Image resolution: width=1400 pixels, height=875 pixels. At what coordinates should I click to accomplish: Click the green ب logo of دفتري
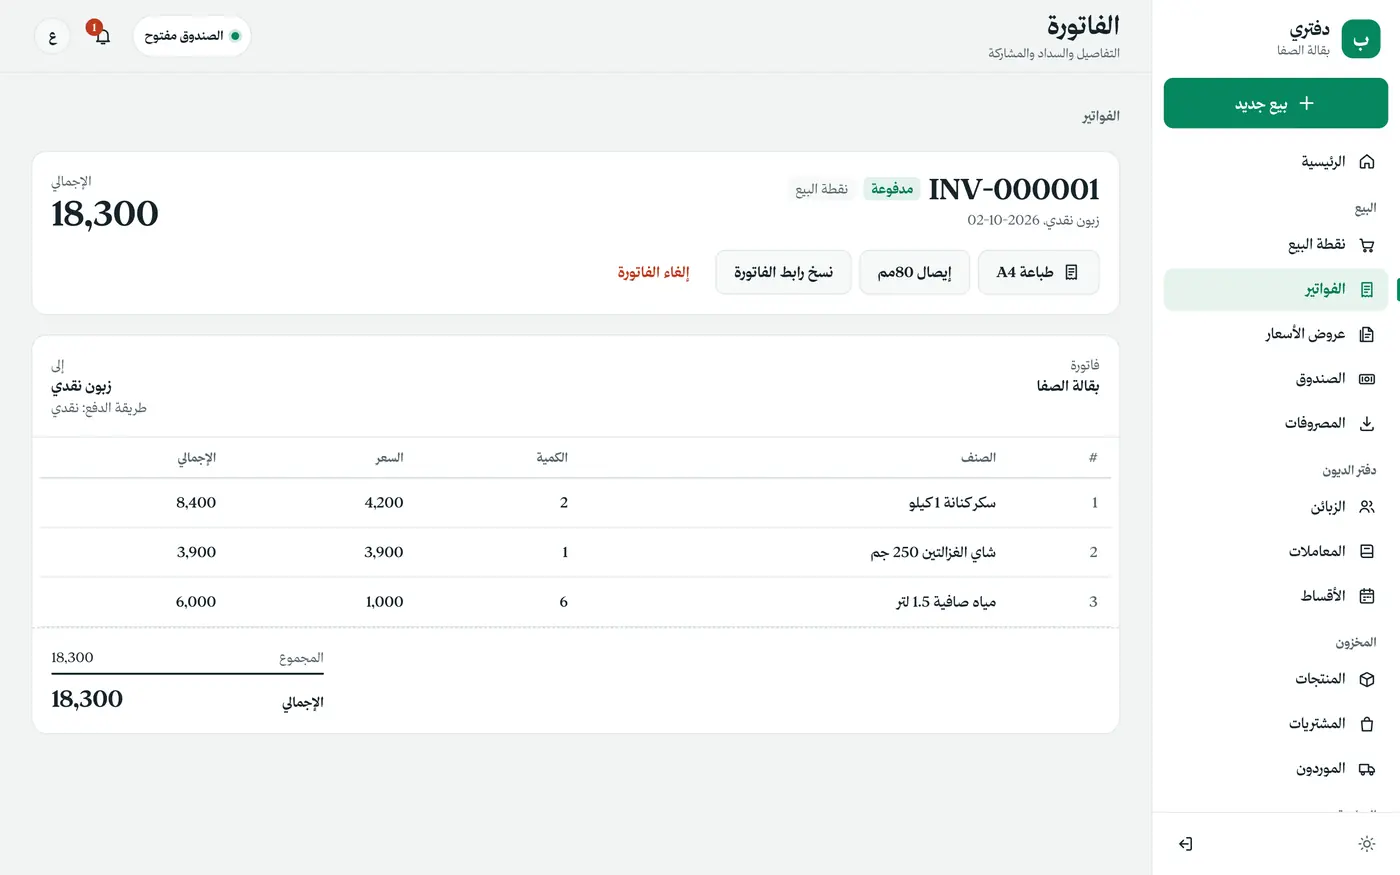click(x=1360, y=40)
